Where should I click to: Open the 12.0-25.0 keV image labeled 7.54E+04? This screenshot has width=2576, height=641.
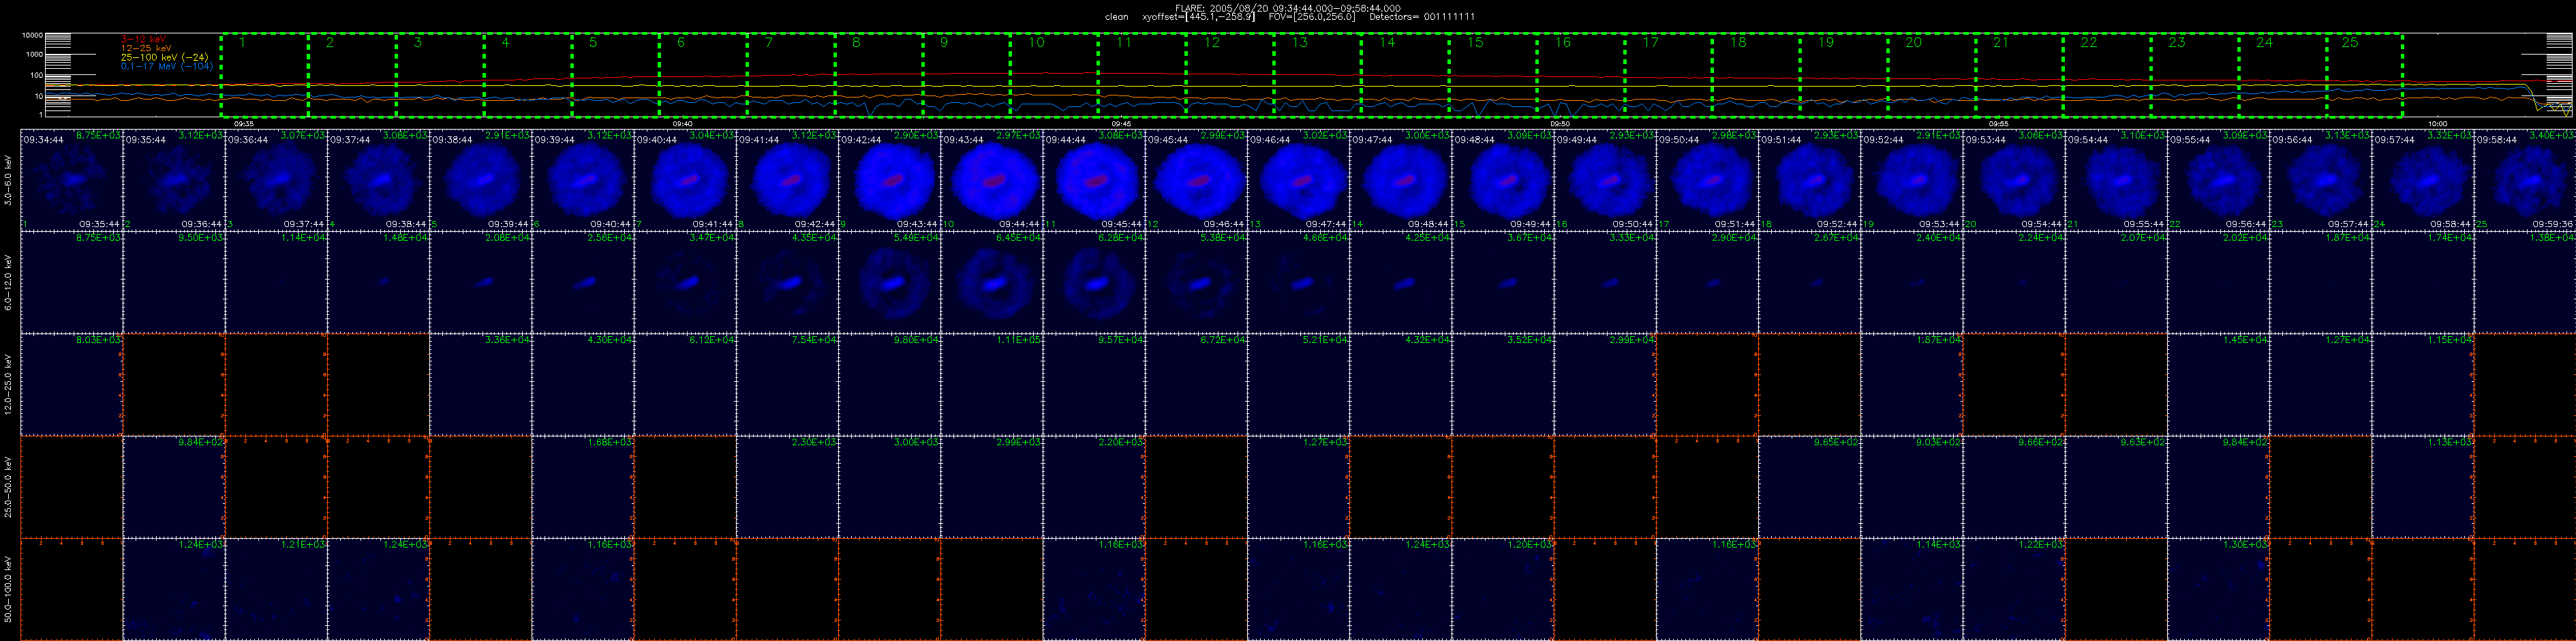pyautogui.click(x=787, y=385)
